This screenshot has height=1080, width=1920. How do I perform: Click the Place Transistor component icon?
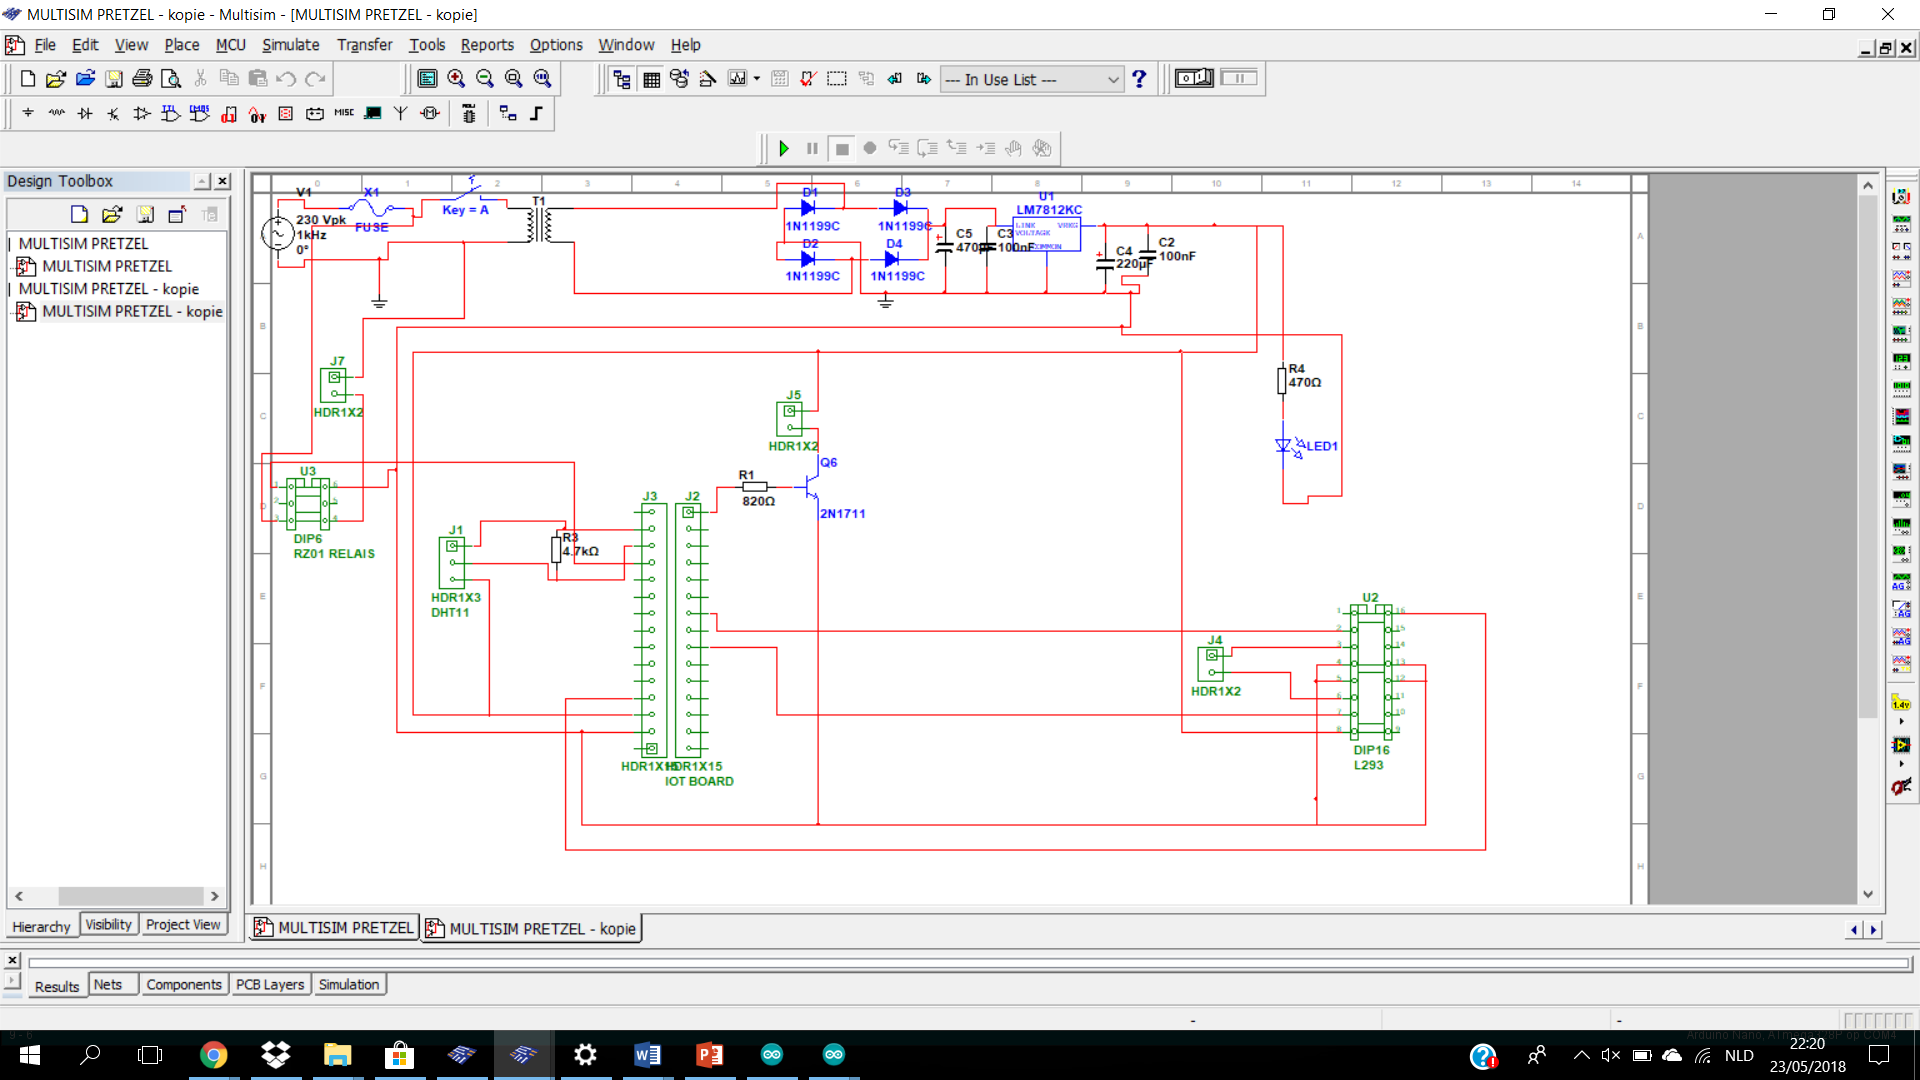point(113,114)
